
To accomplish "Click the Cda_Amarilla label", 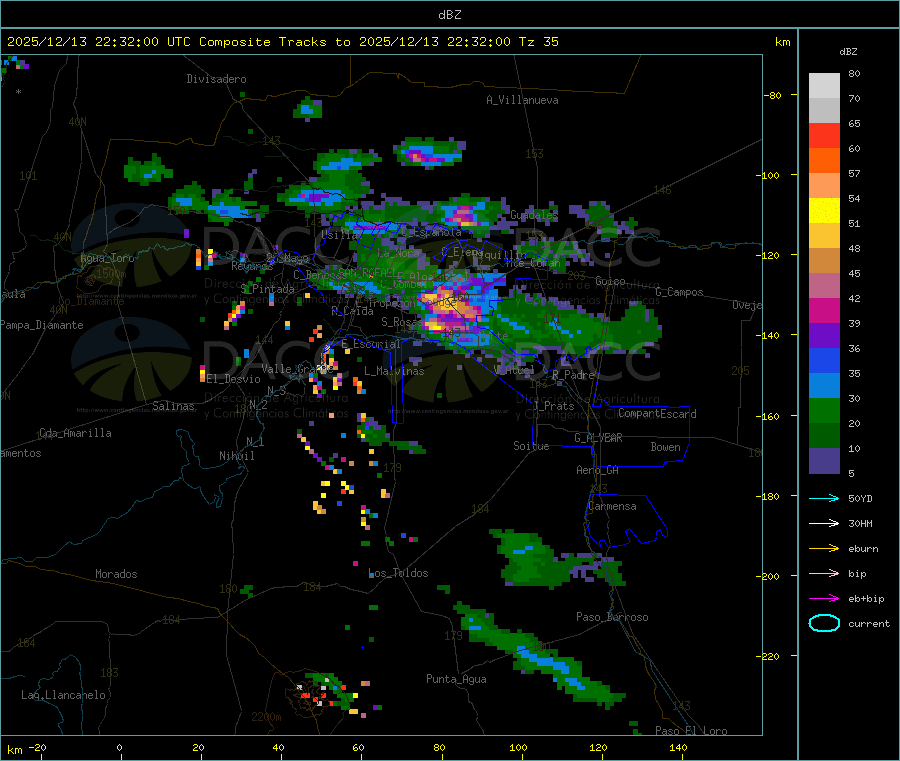I will 75,433.
